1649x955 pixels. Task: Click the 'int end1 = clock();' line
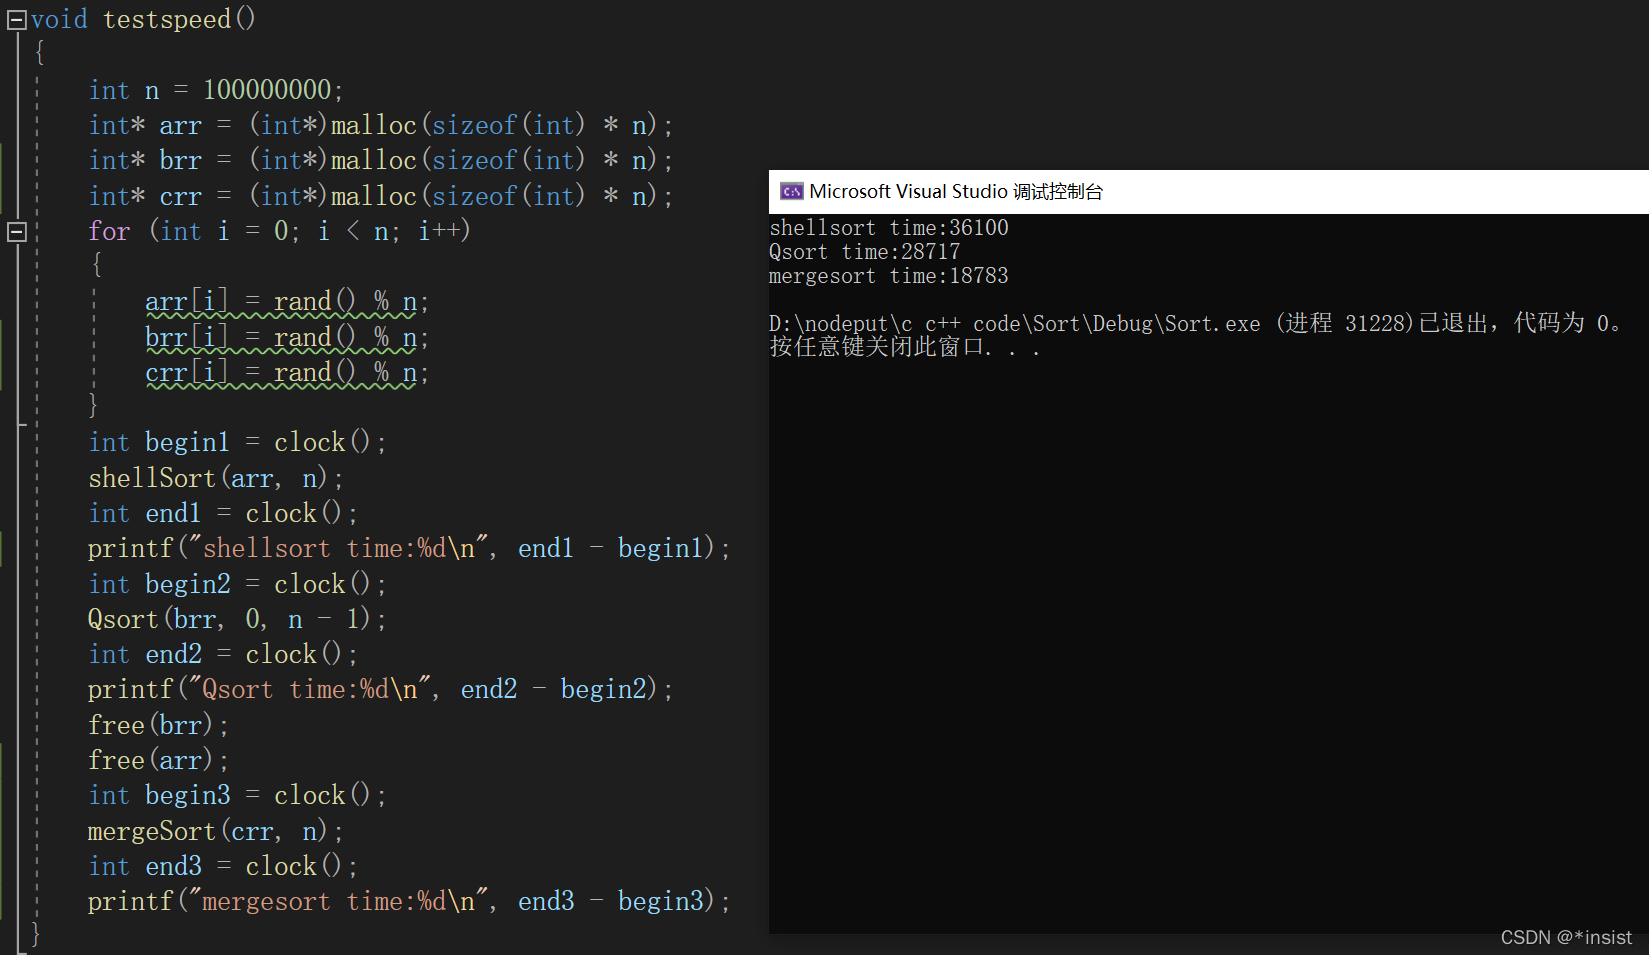coord(223,513)
